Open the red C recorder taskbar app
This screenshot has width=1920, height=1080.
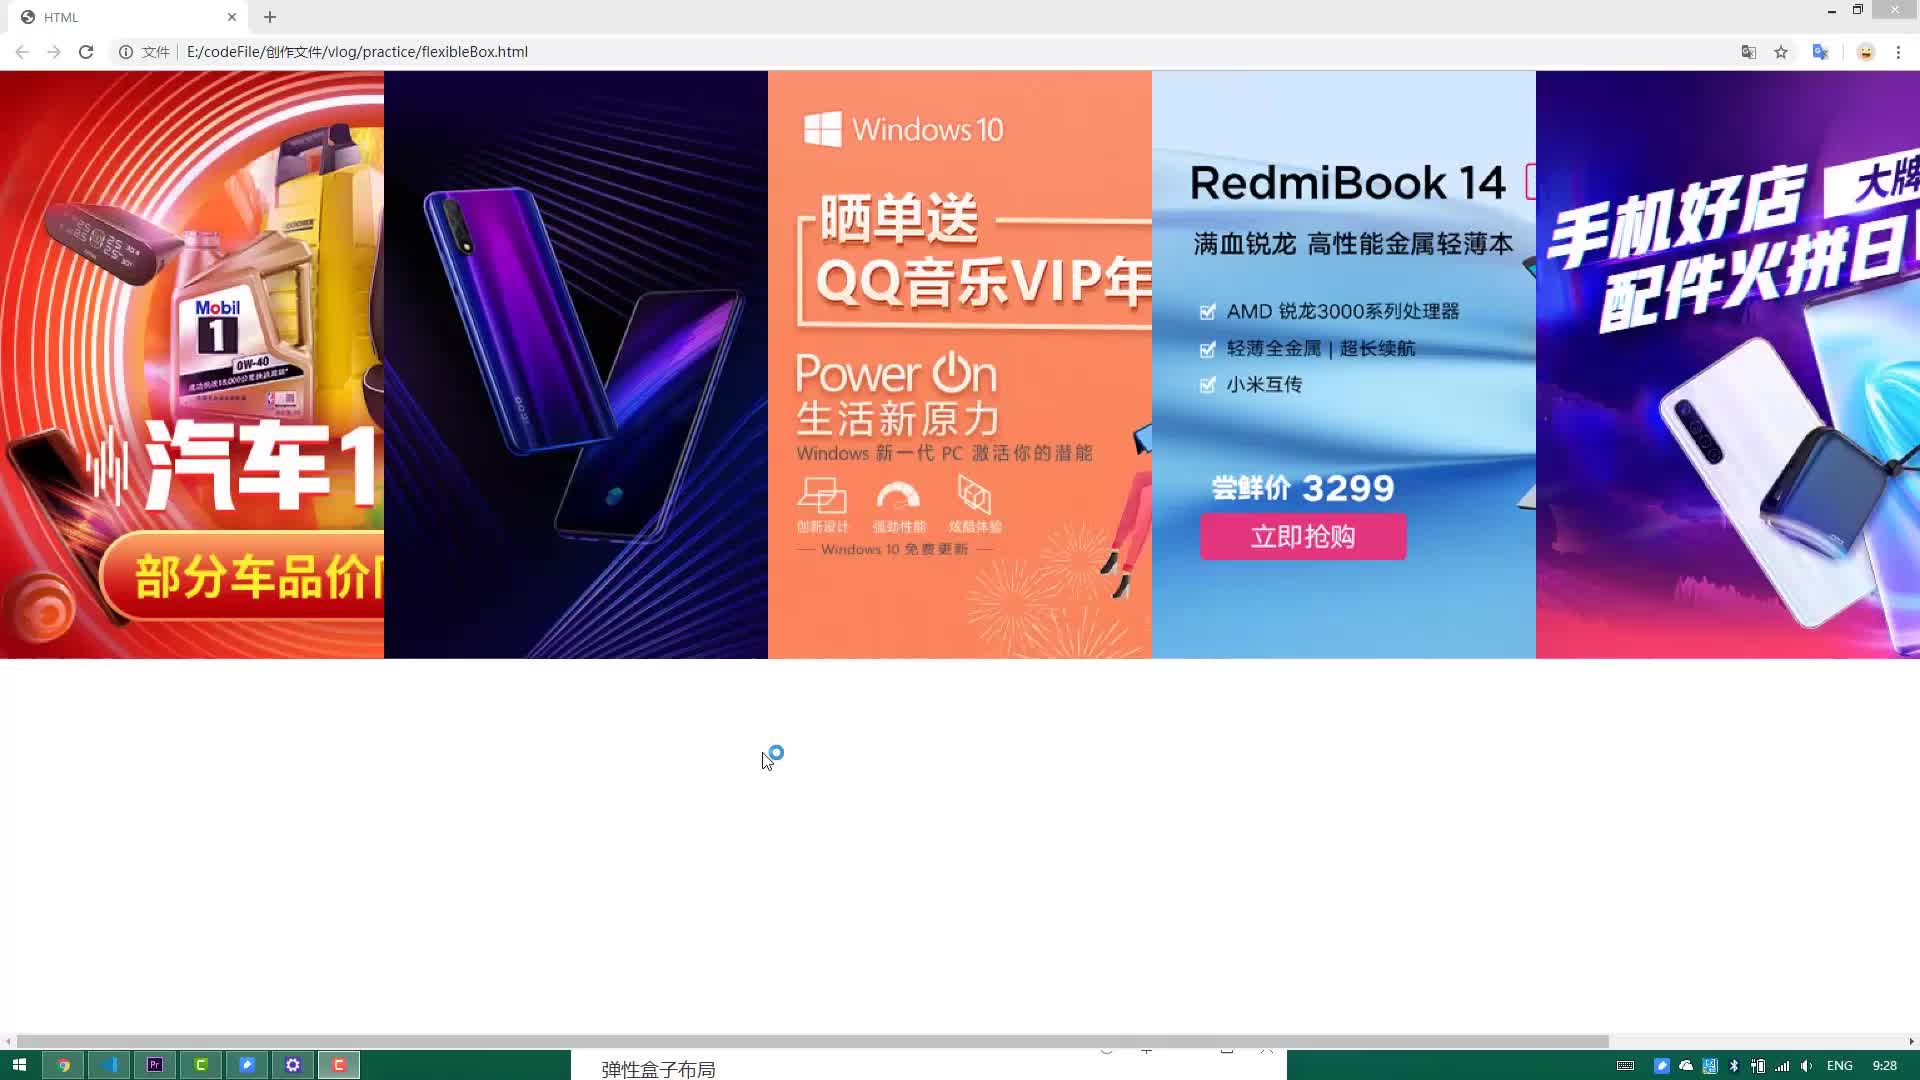(339, 1065)
